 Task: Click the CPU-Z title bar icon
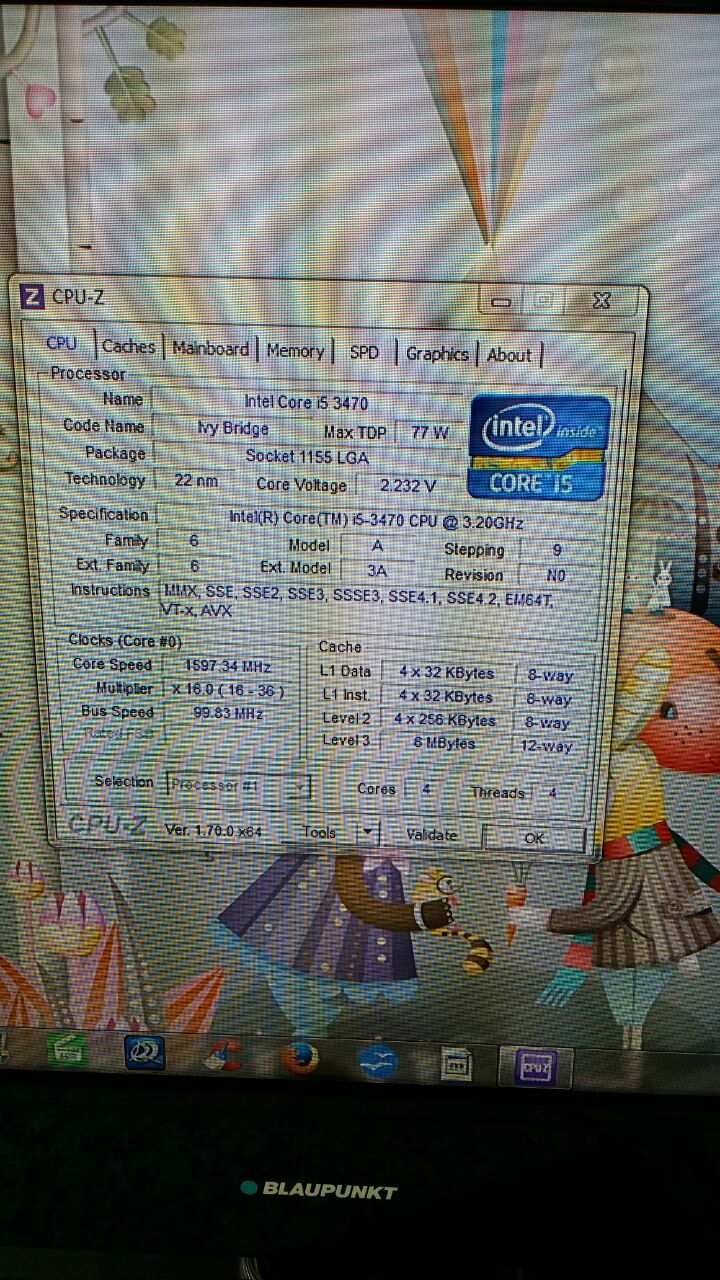pos(33,295)
